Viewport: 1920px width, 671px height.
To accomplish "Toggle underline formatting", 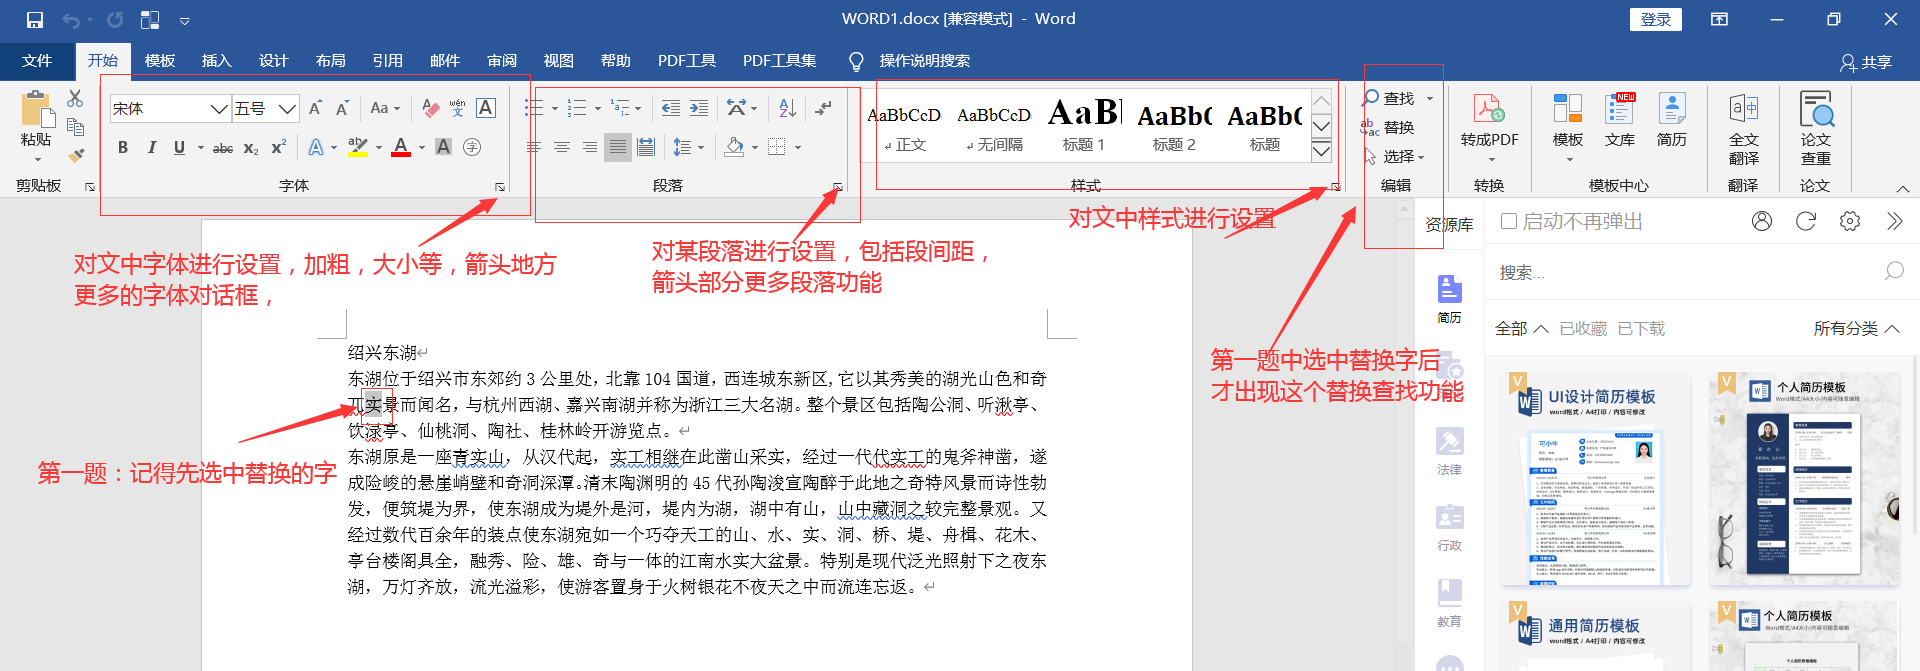I will 179,147.
